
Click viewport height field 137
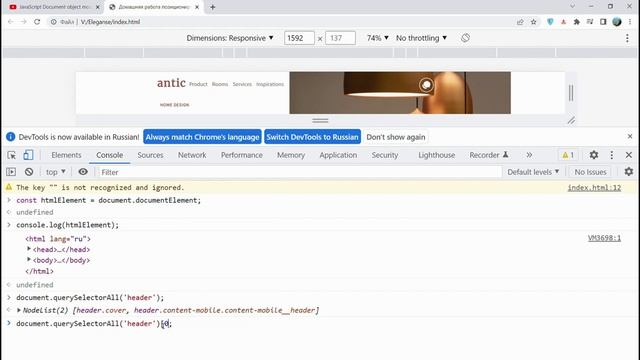340,38
